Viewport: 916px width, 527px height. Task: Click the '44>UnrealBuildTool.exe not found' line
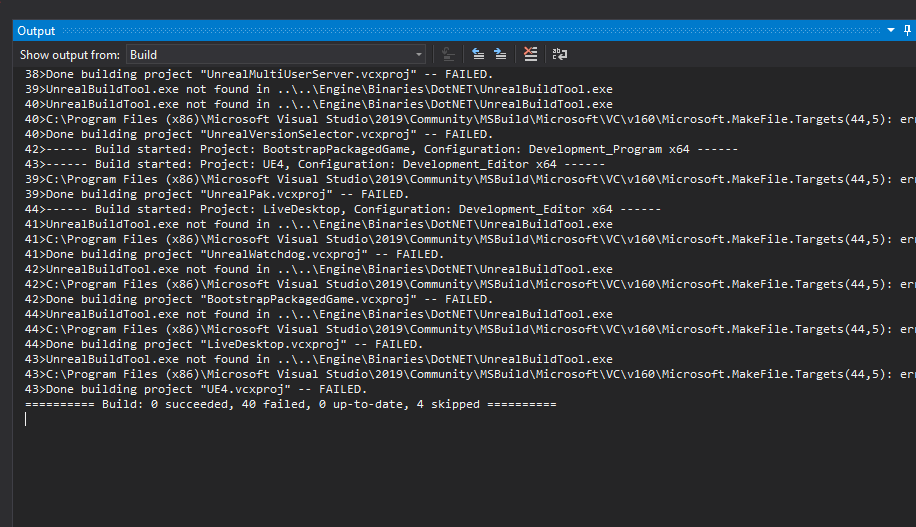319,314
